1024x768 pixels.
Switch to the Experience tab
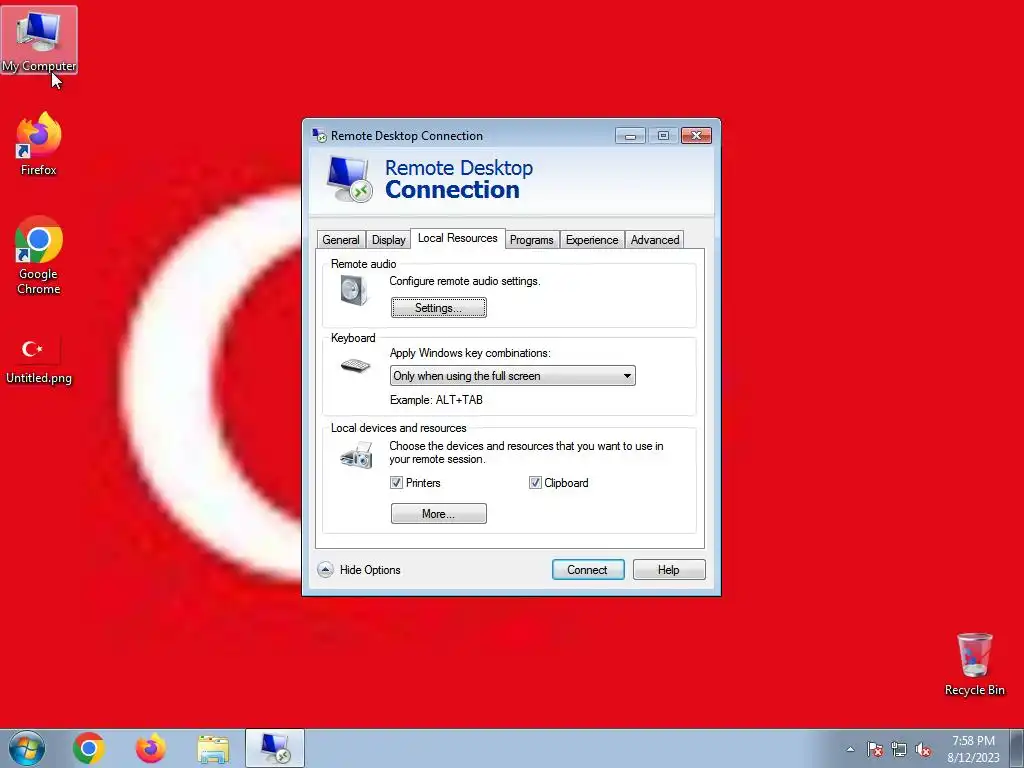(592, 240)
